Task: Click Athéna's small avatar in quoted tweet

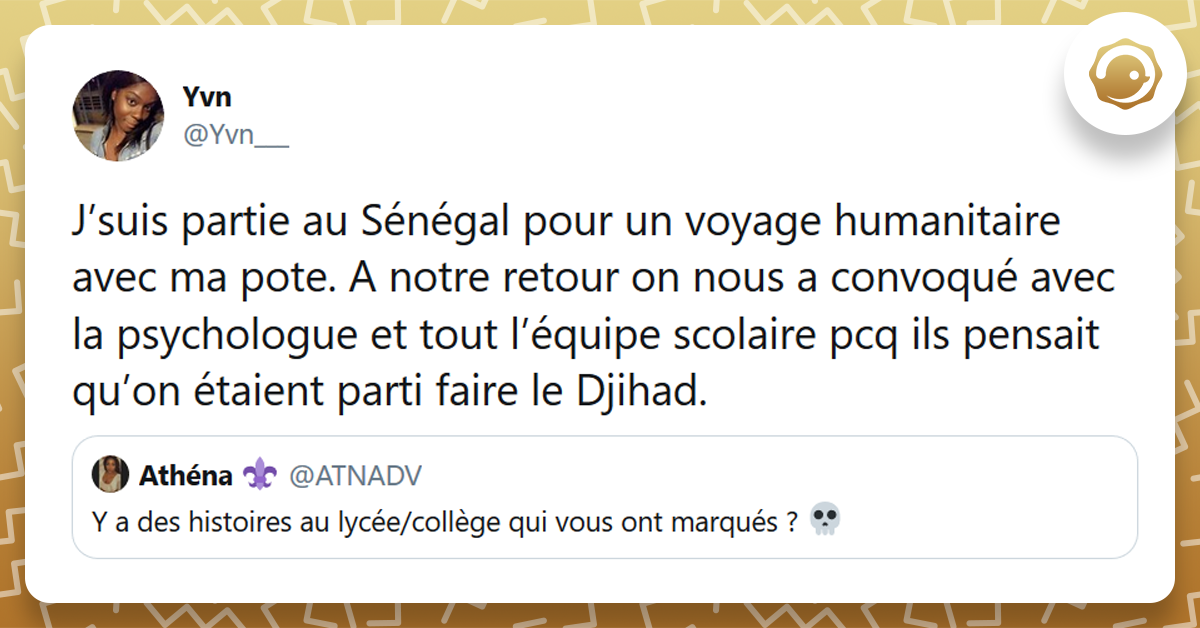Action: click(110, 475)
